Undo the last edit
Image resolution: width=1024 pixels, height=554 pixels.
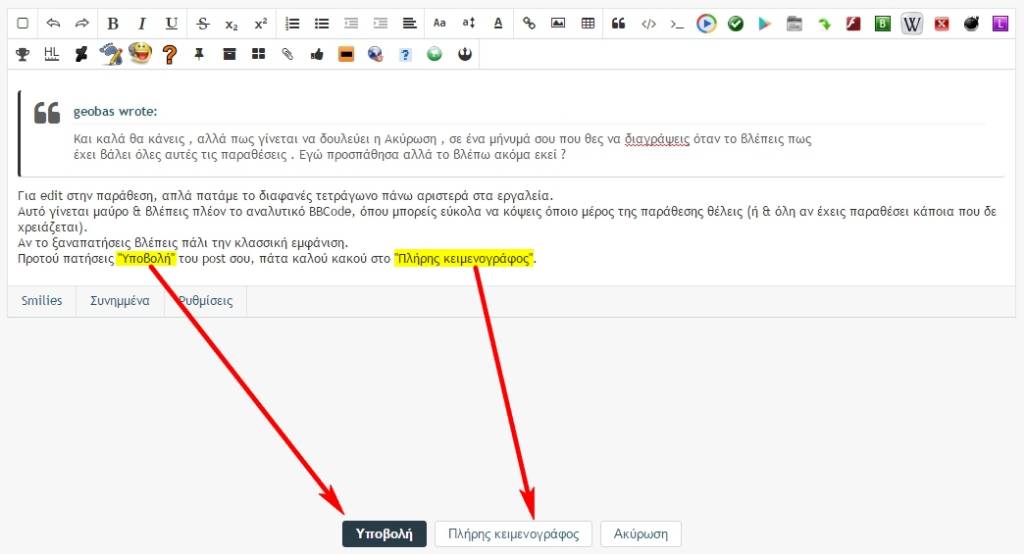coord(53,24)
